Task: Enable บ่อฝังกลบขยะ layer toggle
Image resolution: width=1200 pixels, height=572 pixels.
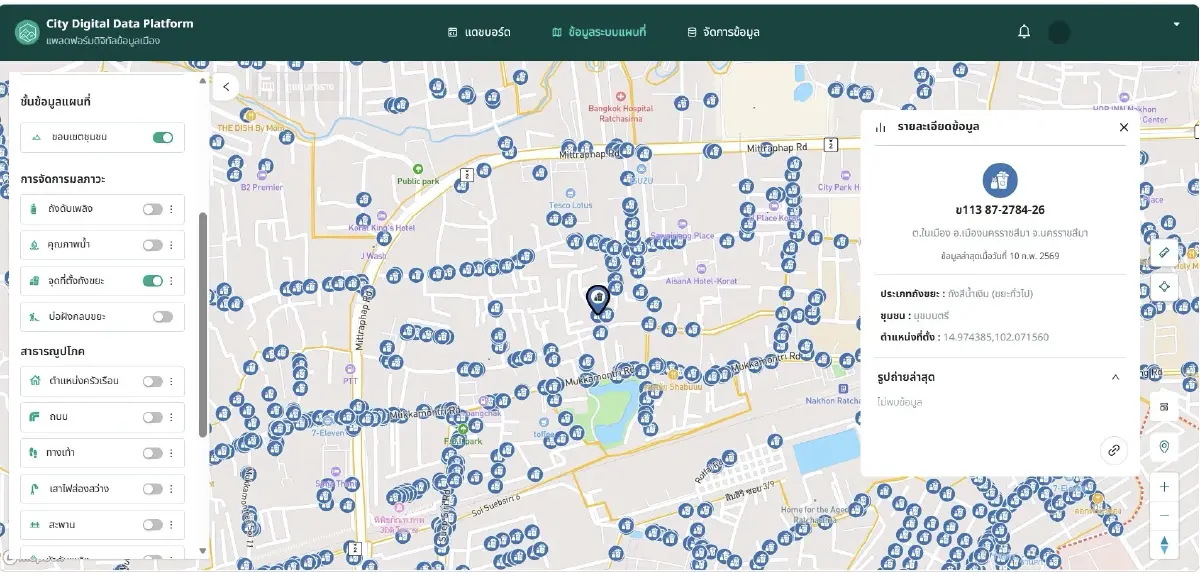Action: (162, 316)
